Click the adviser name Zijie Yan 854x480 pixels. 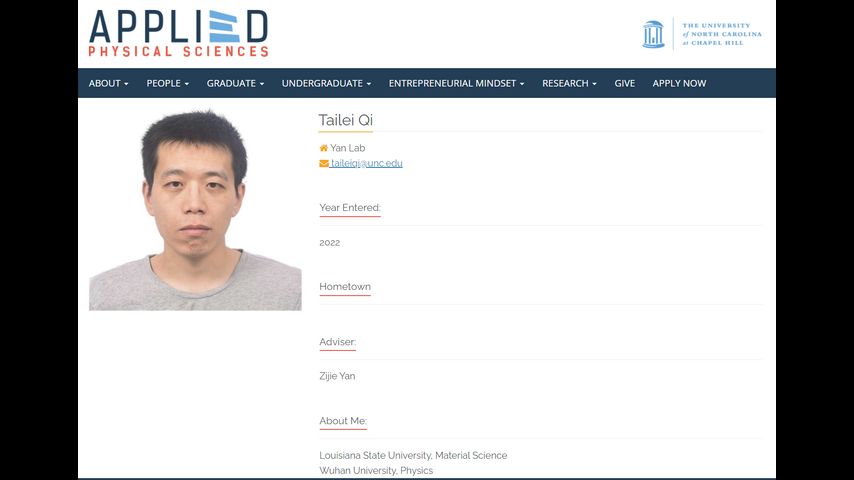coord(337,376)
